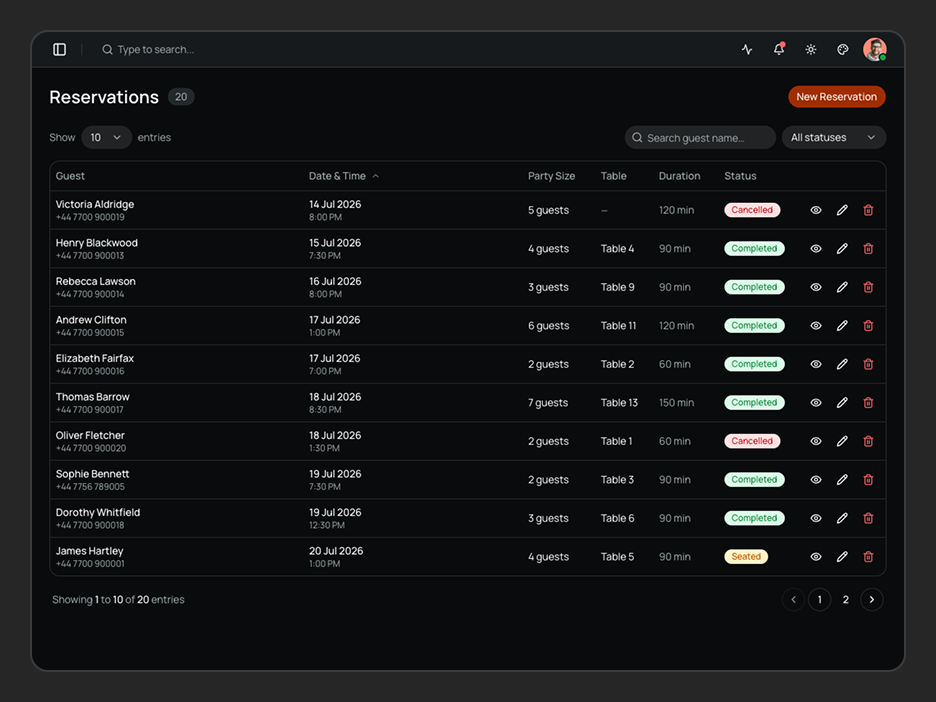Select guest name Sophie Bennett
Screen dimensions: 936x702
click(93, 474)
